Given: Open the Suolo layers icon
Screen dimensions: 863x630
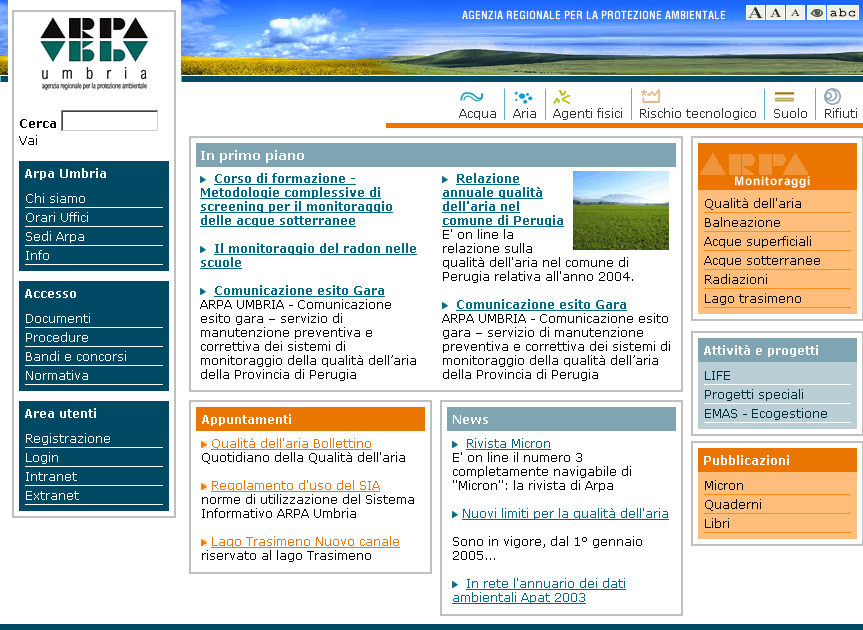Looking at the screenshot, I should coord(784,97).
